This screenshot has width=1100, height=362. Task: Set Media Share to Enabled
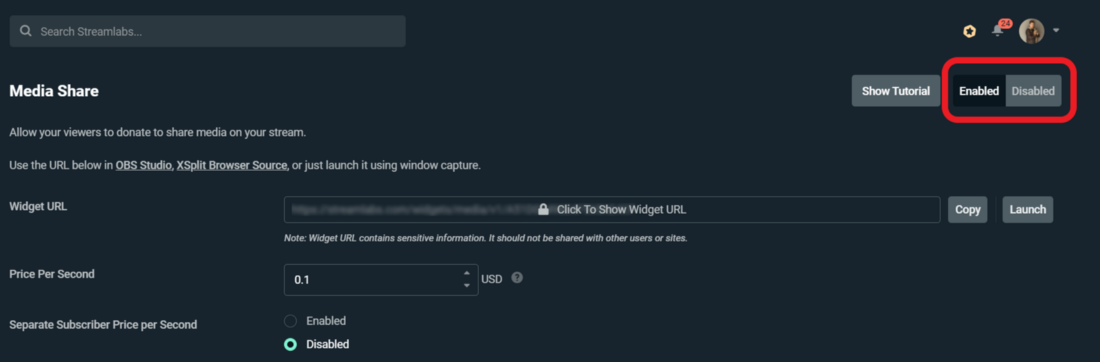point(979,90)
